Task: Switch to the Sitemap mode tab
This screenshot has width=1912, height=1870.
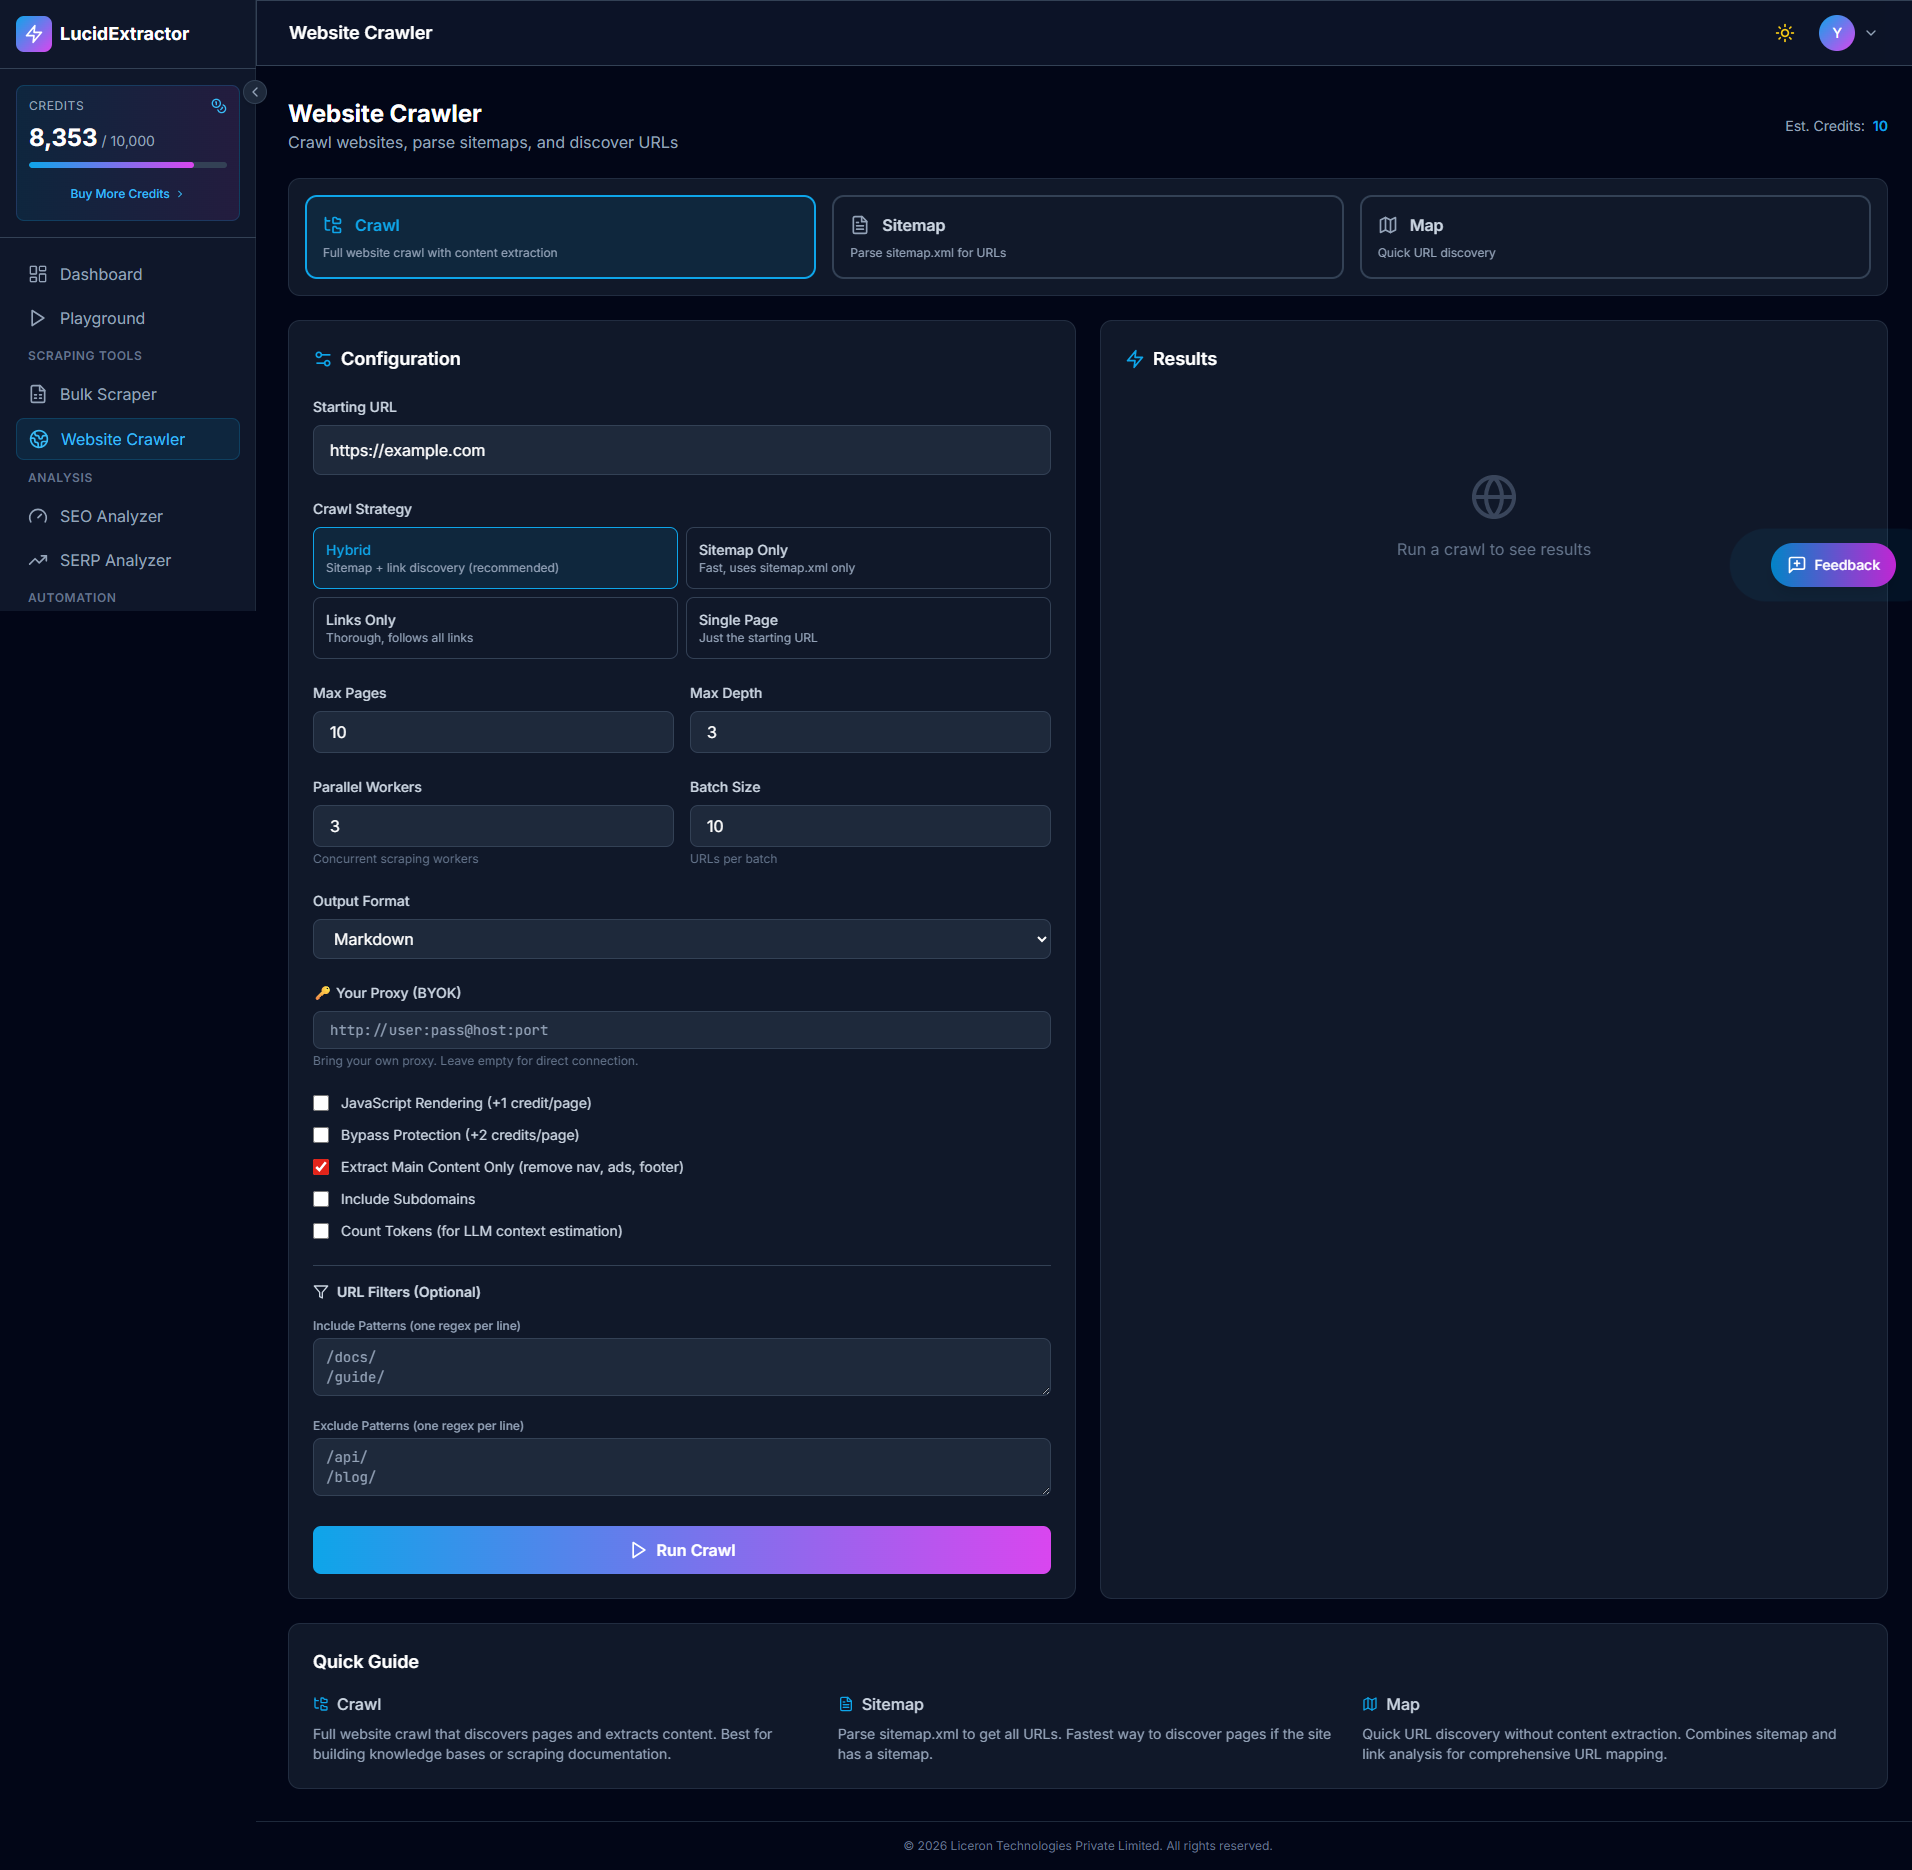Action: [1086, 237]
